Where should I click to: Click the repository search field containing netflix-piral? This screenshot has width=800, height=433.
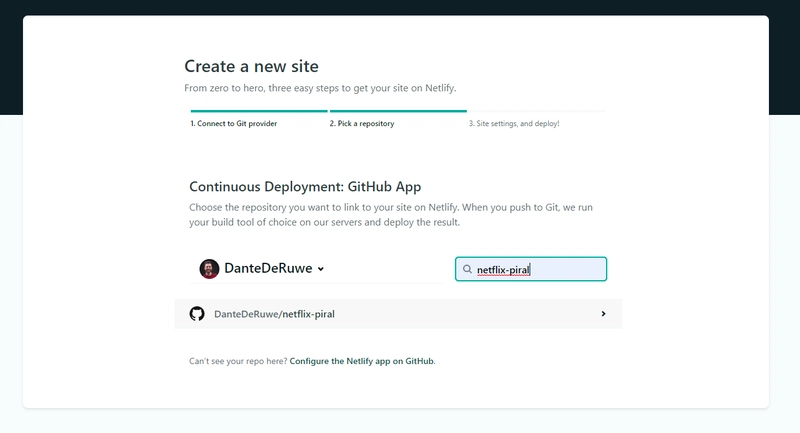[531, 269]
